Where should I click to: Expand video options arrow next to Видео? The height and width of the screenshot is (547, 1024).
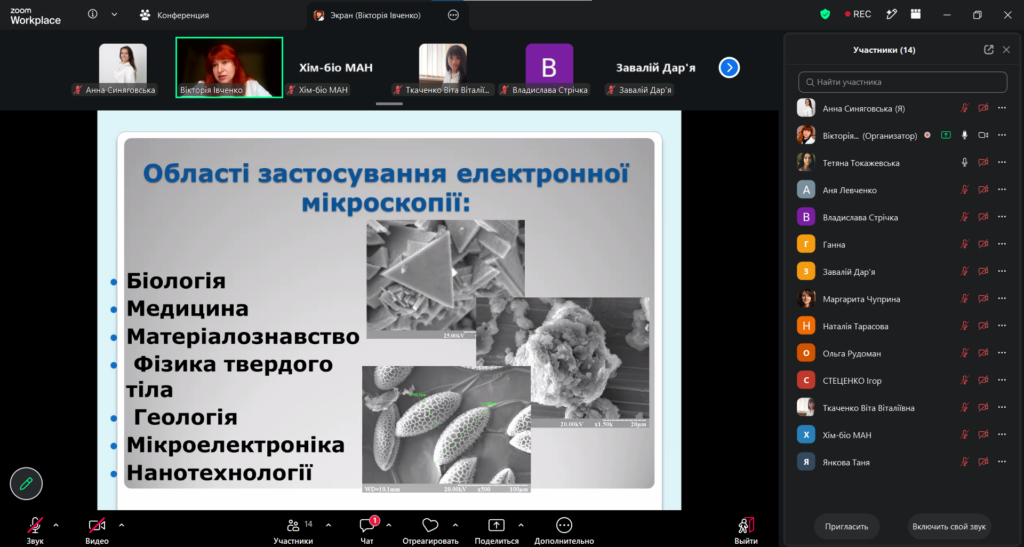[121, 525]
